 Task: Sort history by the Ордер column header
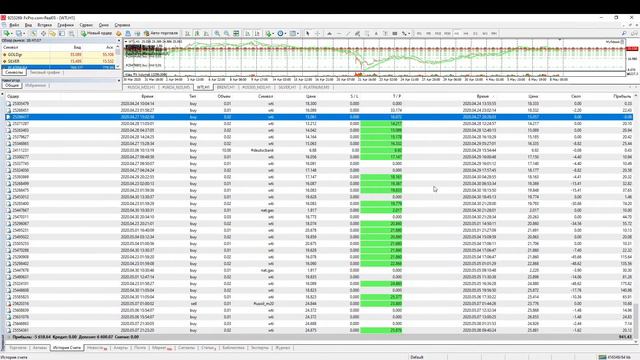13,96
